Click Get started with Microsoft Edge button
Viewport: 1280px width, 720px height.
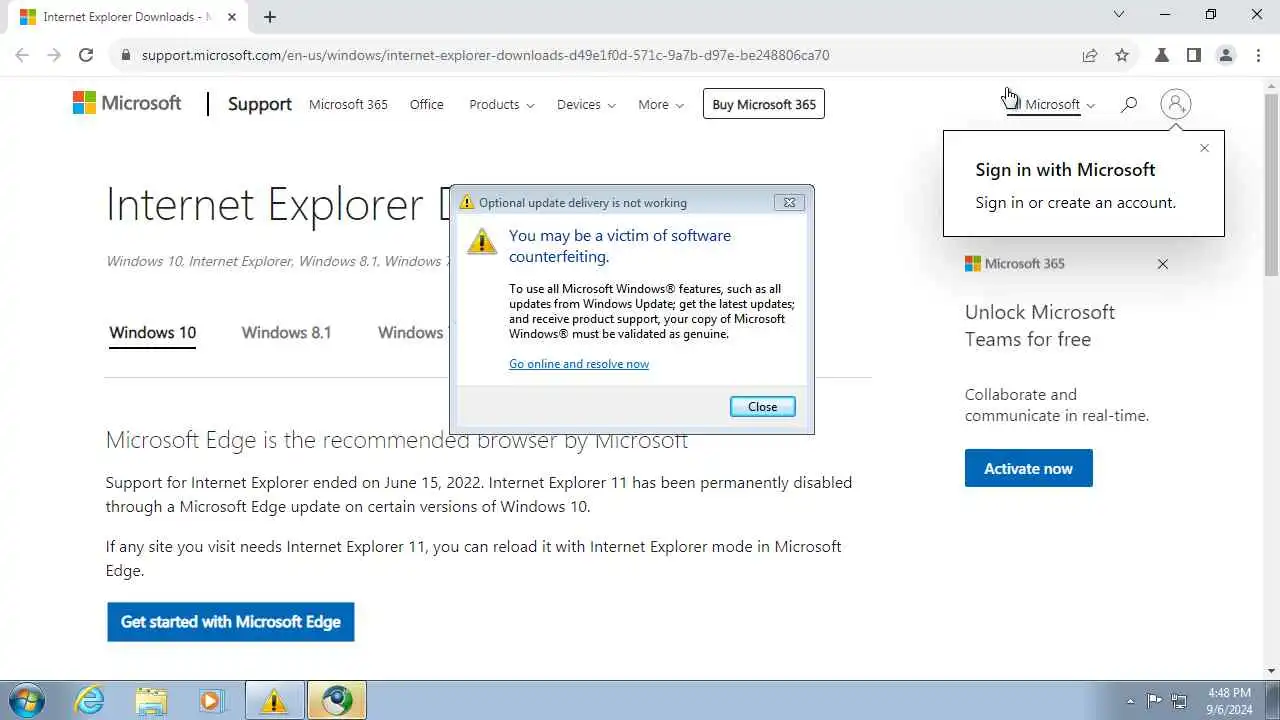tap(231, 622)
